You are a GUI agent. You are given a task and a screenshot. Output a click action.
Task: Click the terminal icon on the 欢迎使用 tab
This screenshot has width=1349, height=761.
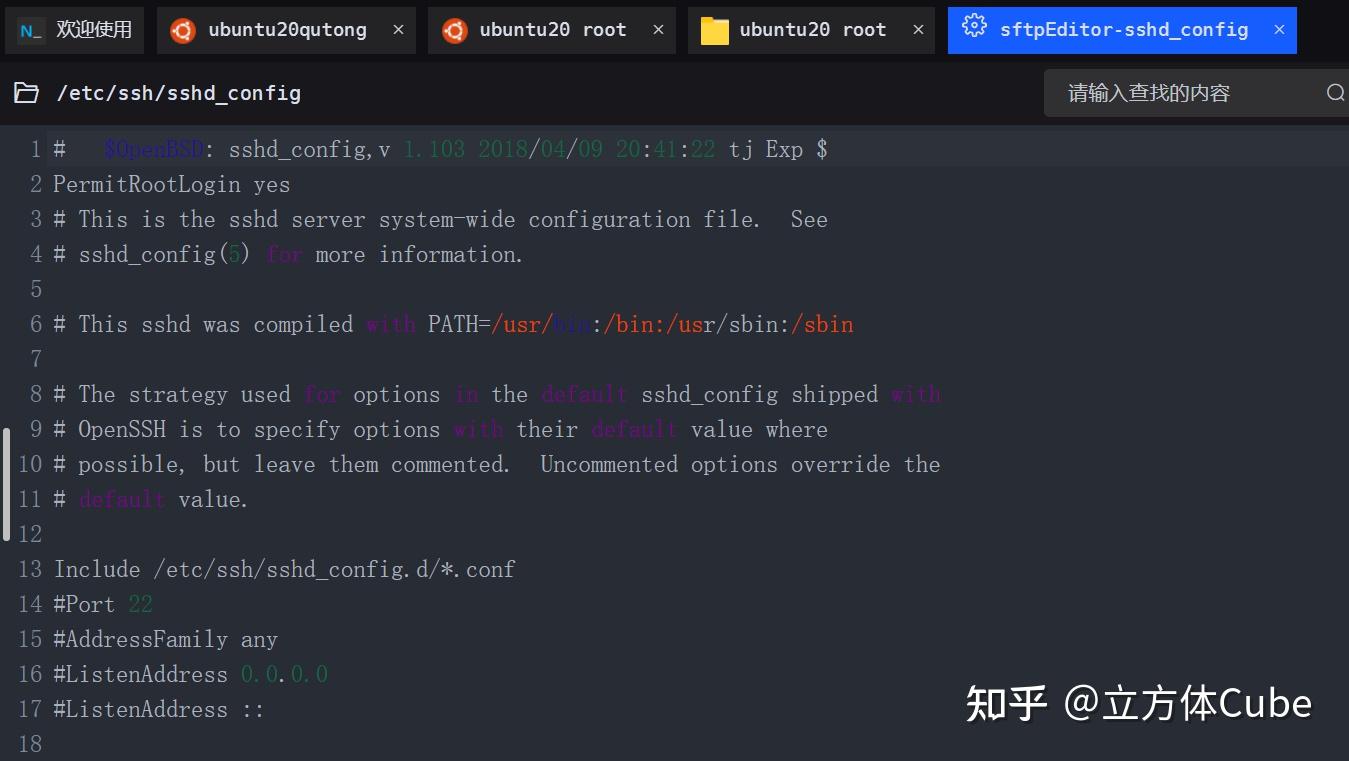(30, 30)
